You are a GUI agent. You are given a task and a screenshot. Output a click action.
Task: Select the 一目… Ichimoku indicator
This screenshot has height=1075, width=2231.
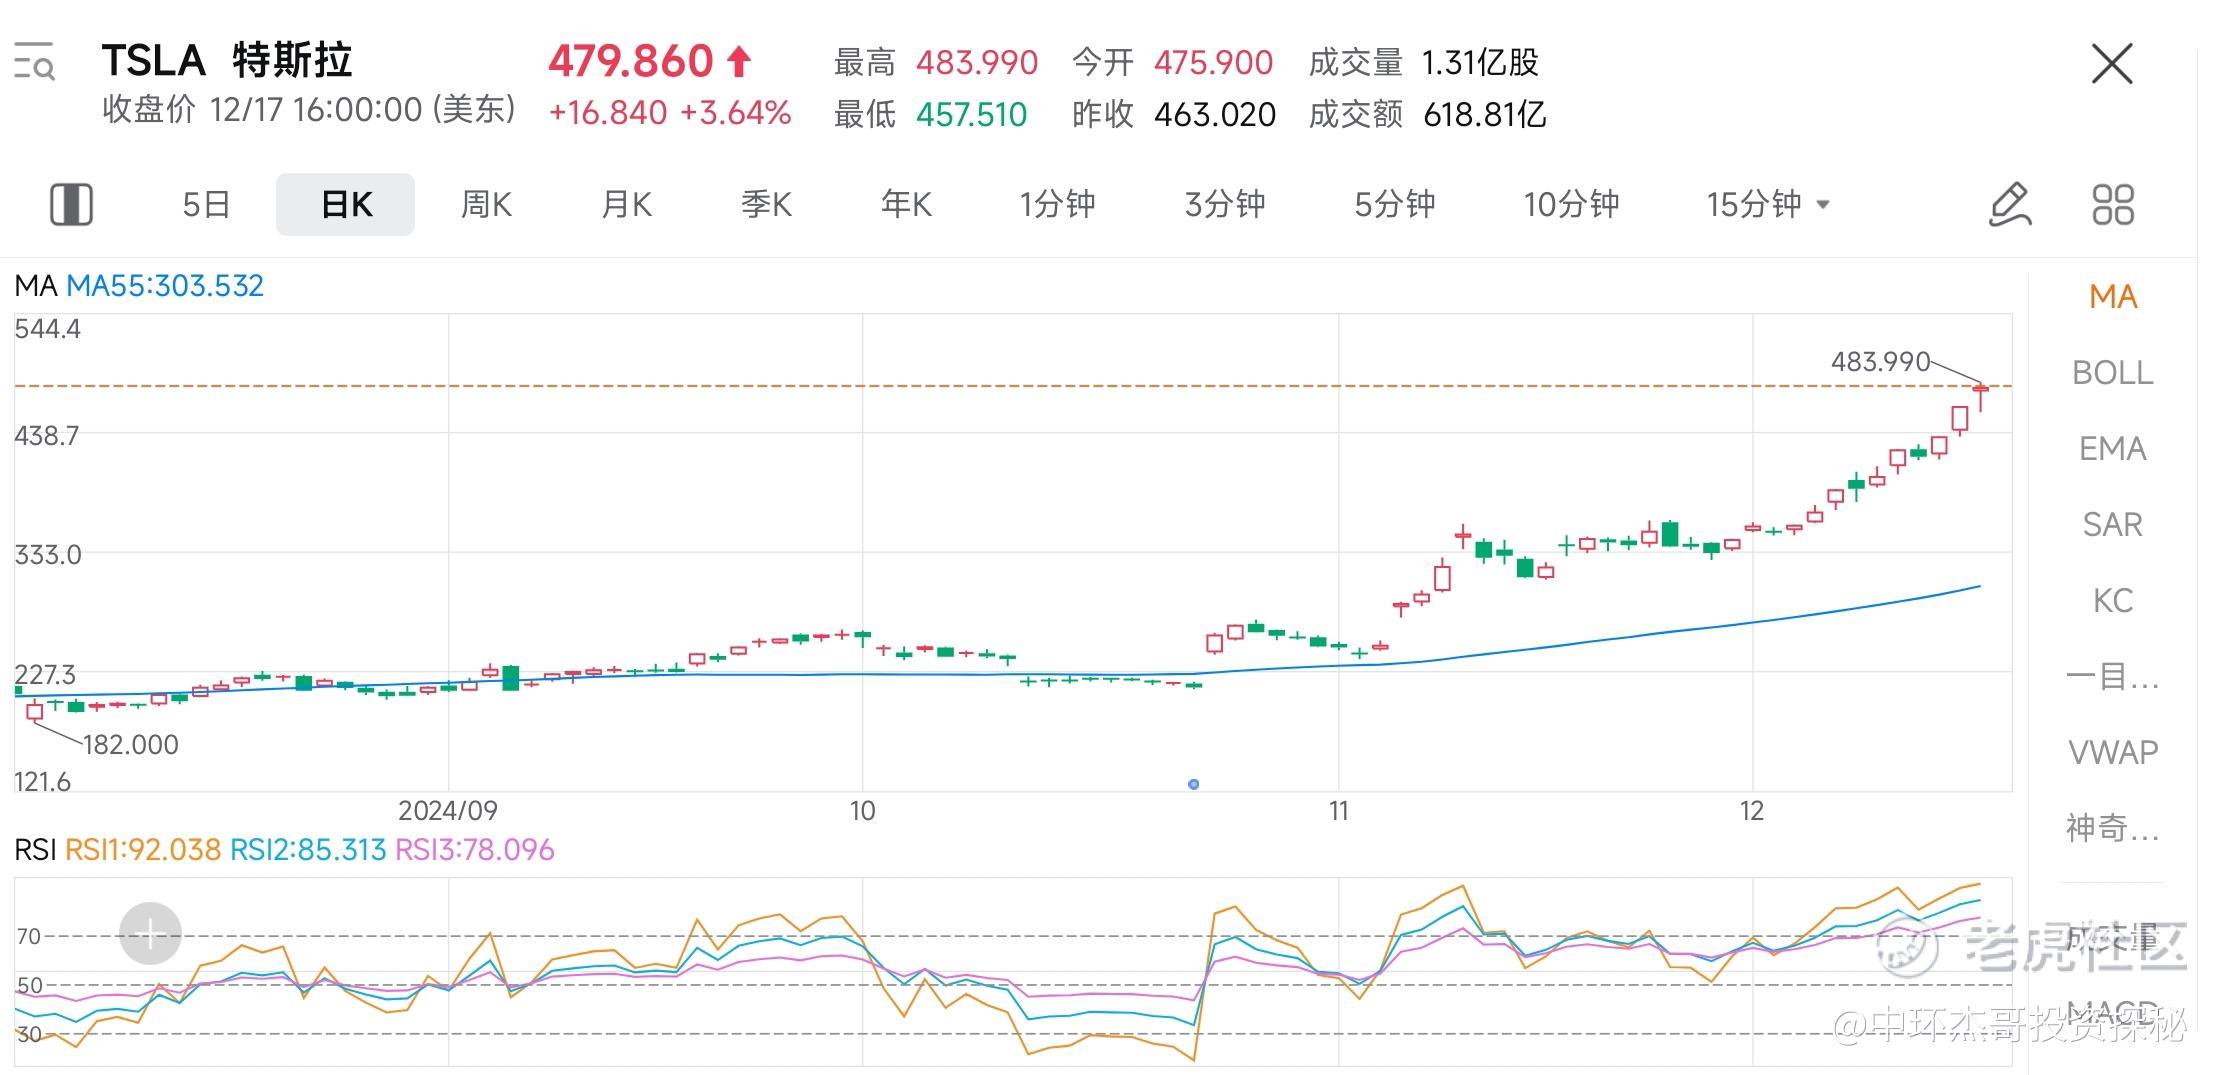pyautogui.click(x=2113, y=676)
